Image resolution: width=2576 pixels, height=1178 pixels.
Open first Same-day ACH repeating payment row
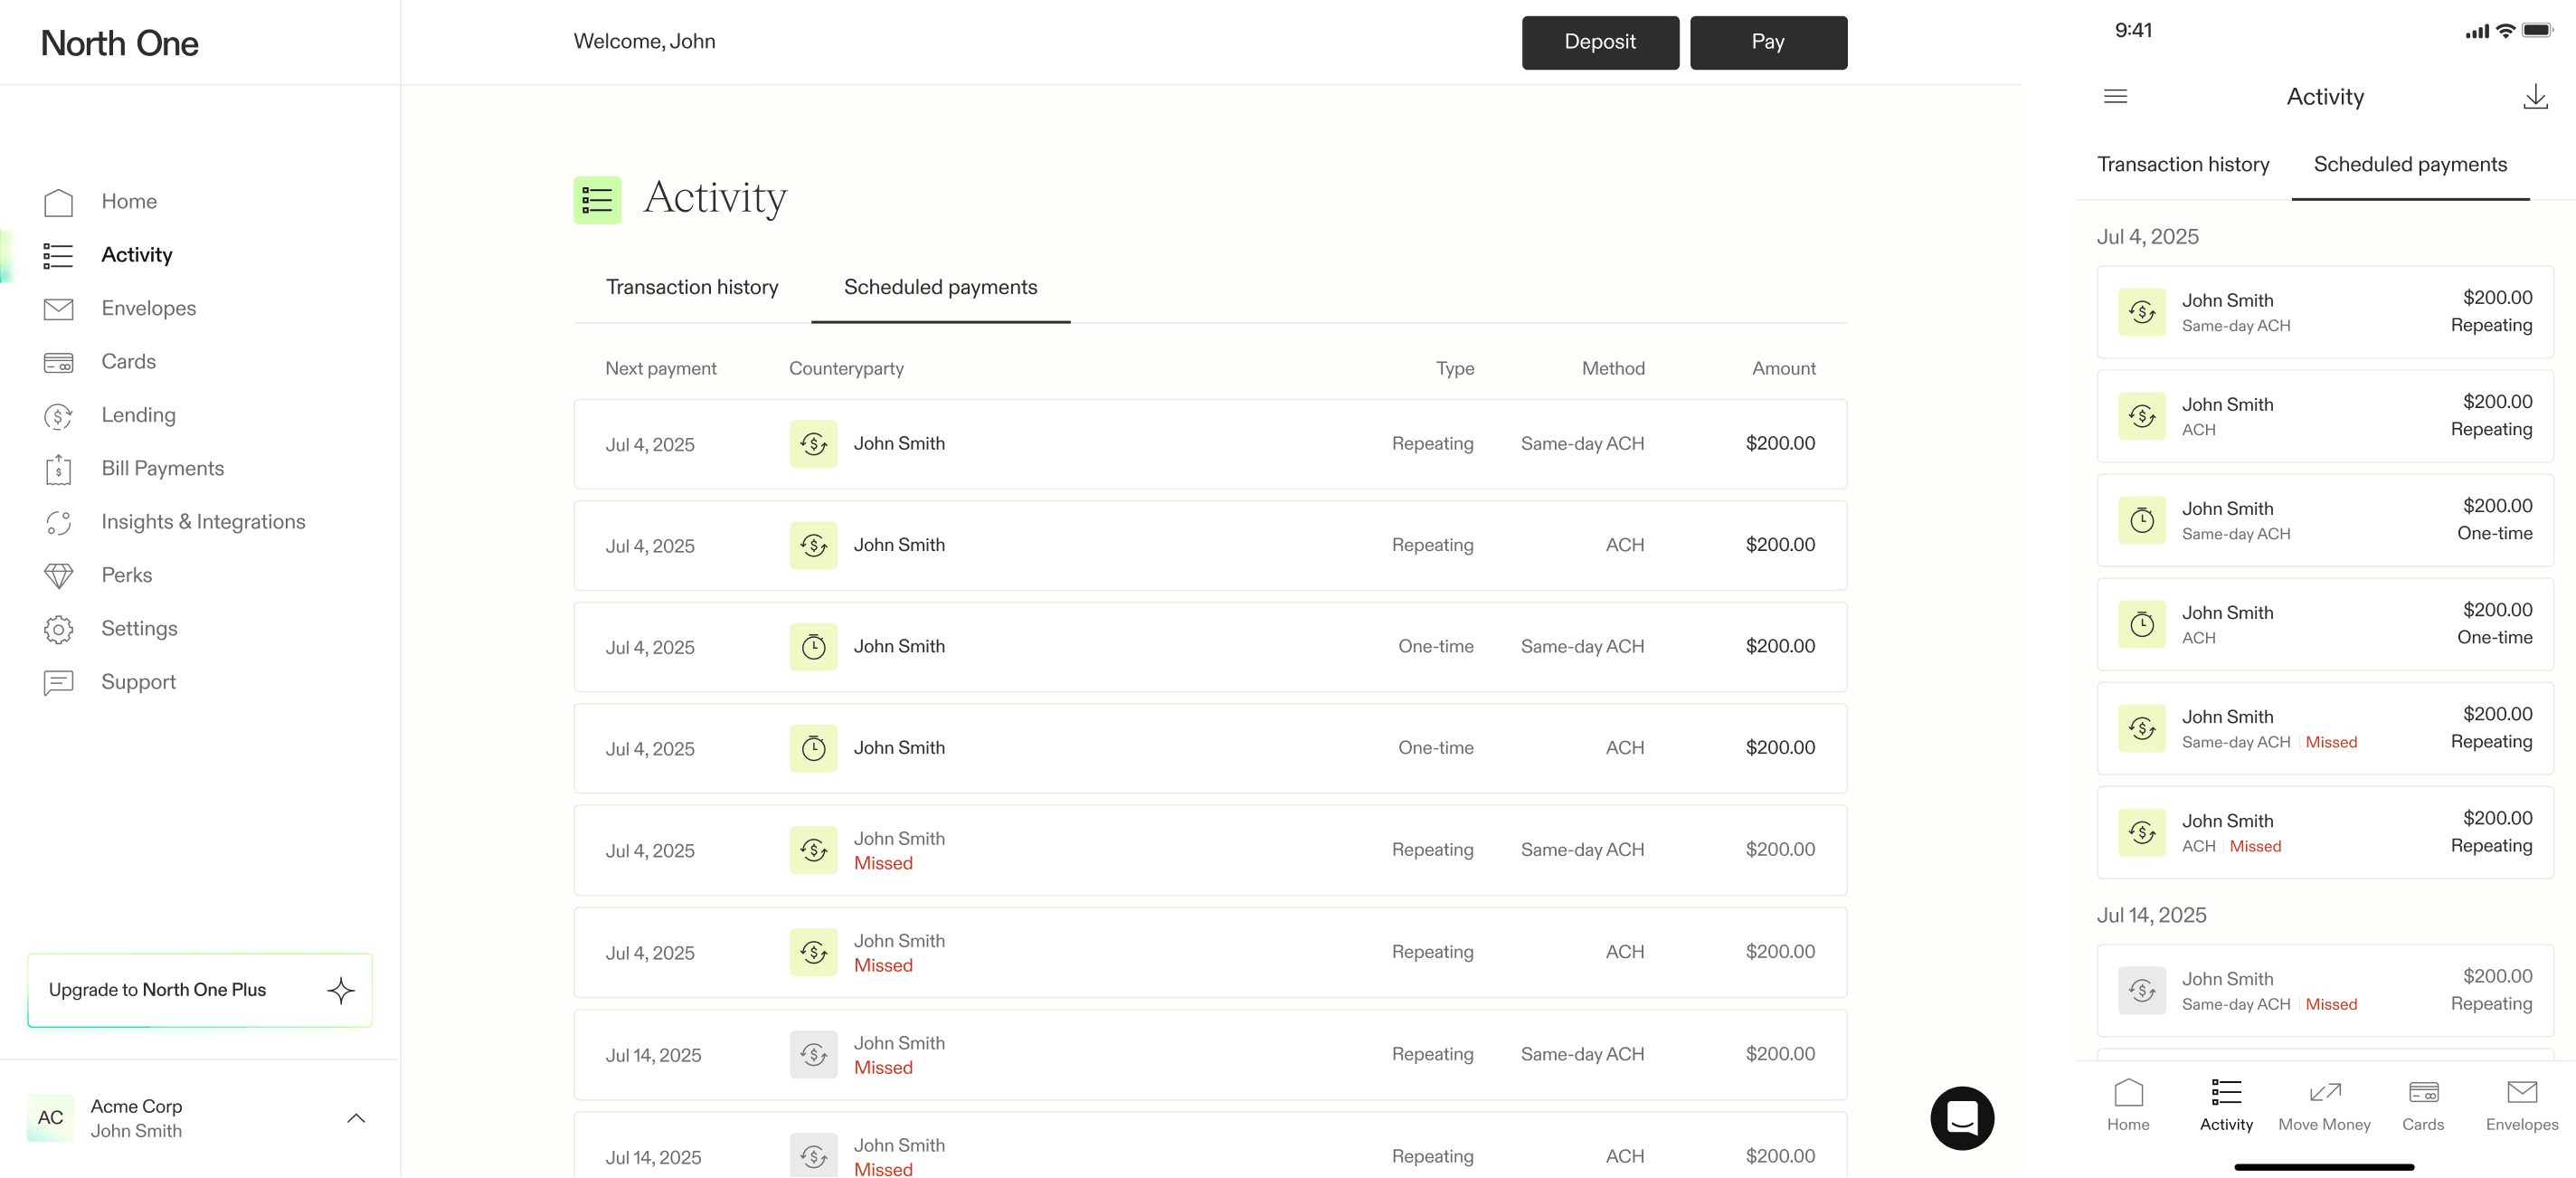(x=1209, y=444)
